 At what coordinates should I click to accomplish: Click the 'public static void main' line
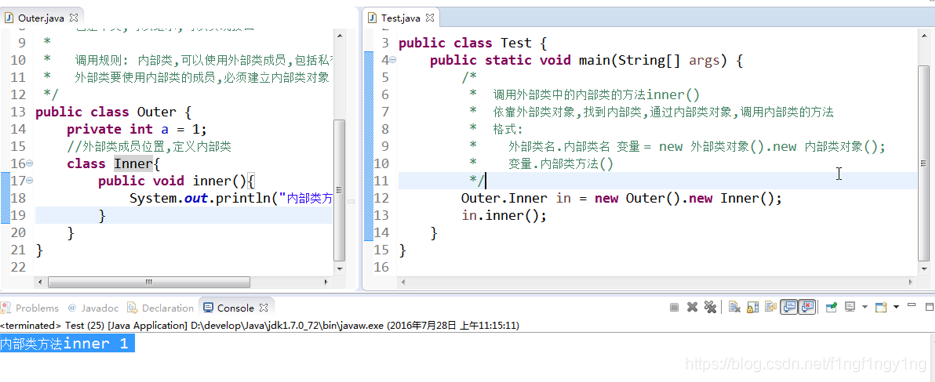[x=586, y=60]
